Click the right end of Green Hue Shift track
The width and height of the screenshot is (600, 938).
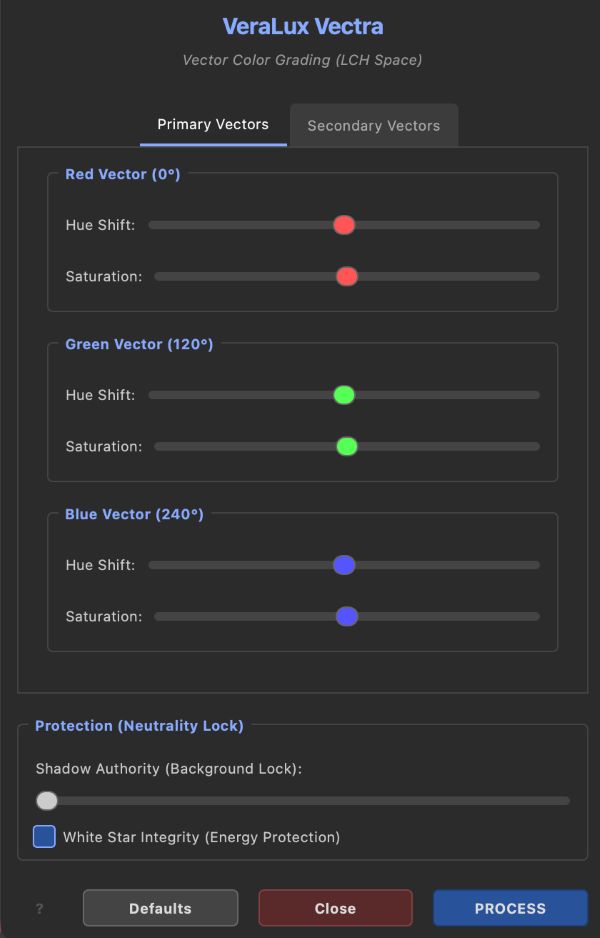[x=536, y=395]
